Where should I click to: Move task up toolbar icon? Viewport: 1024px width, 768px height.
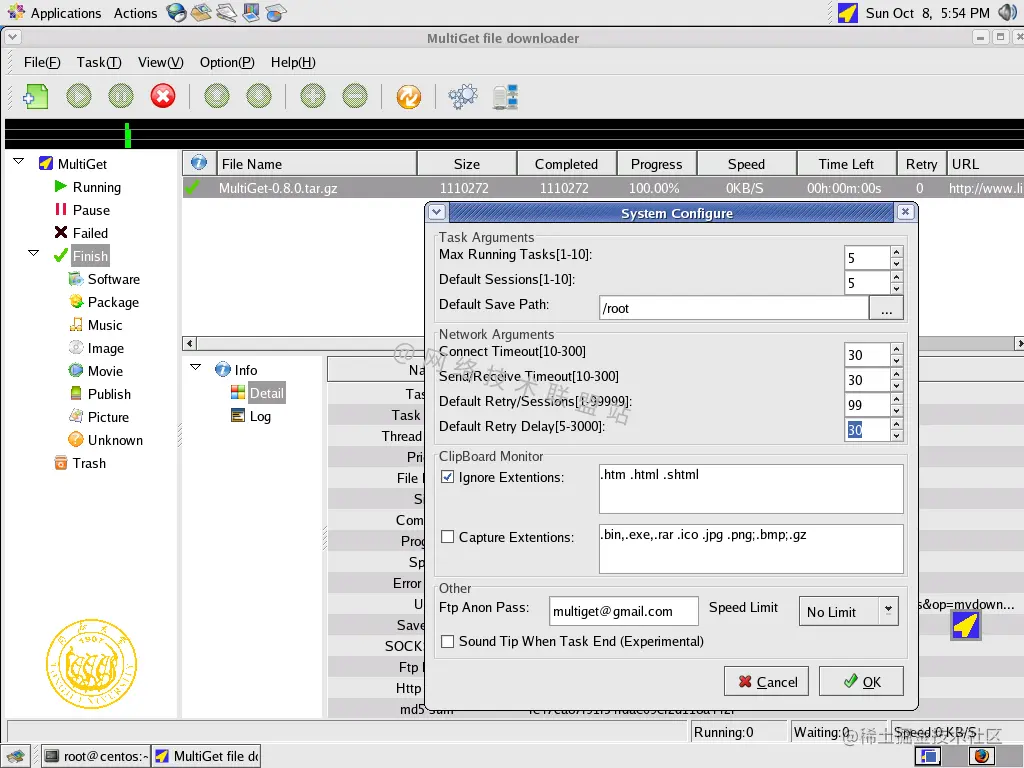(217, 97)
